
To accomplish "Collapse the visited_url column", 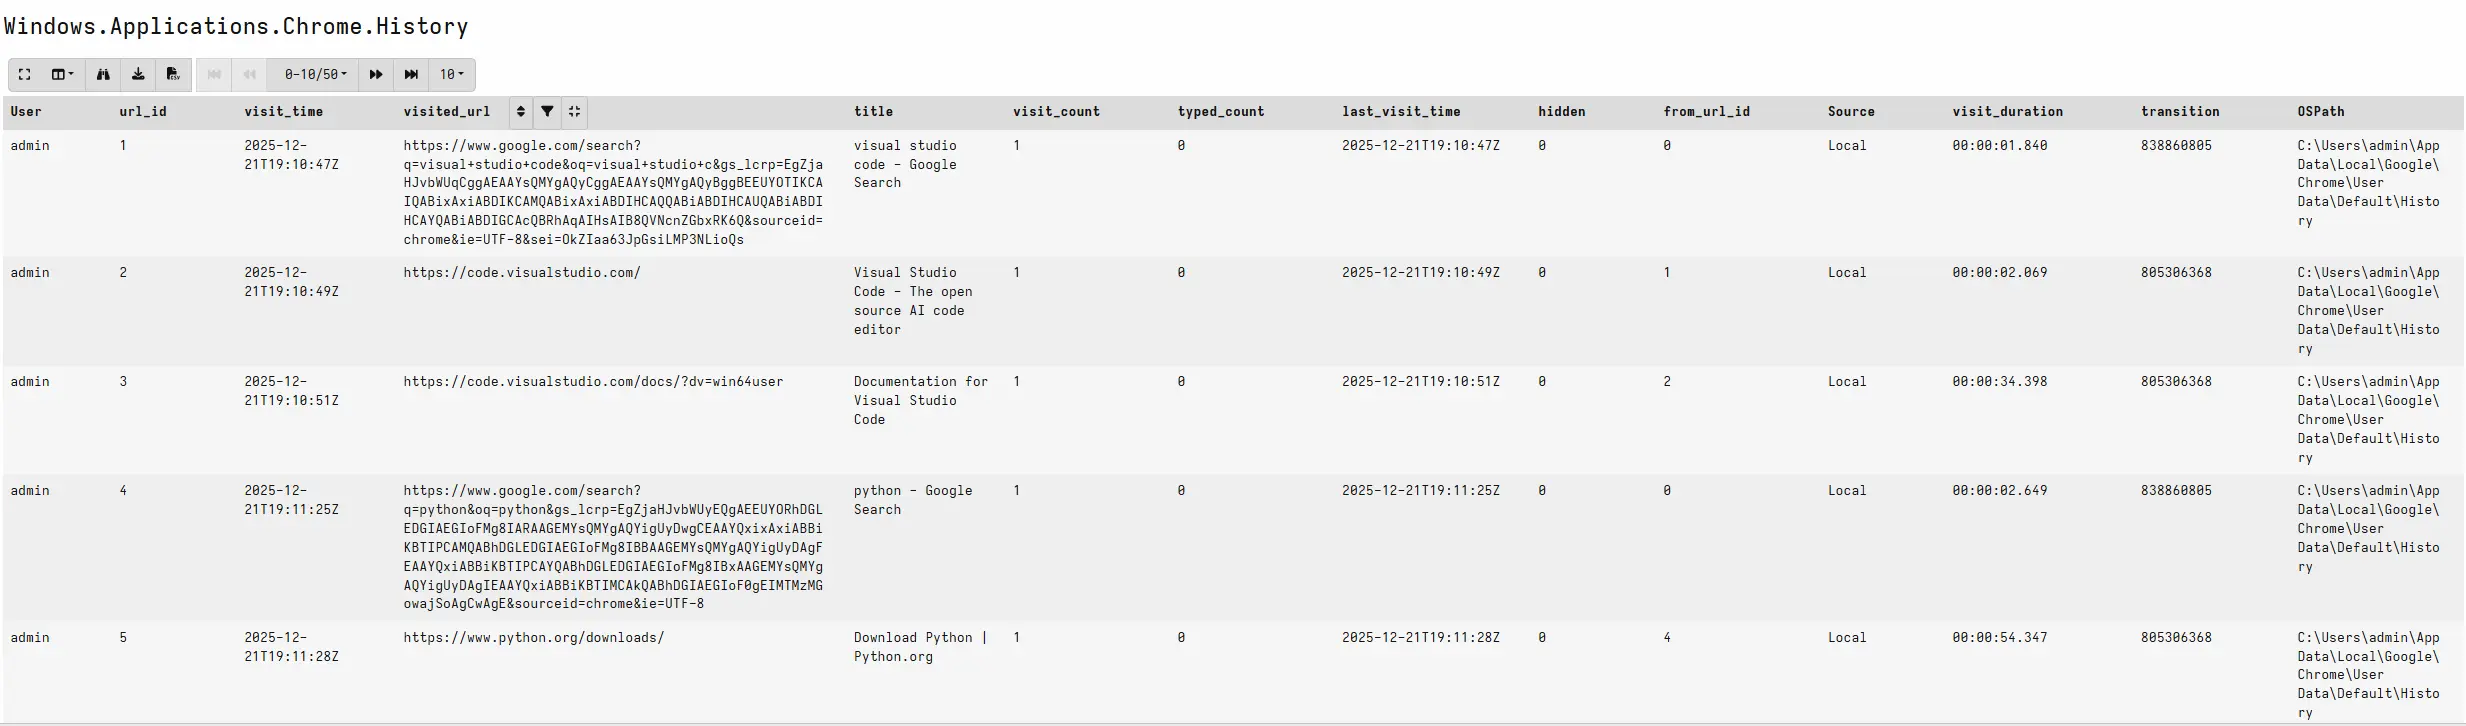I will (x=574, y=112).
